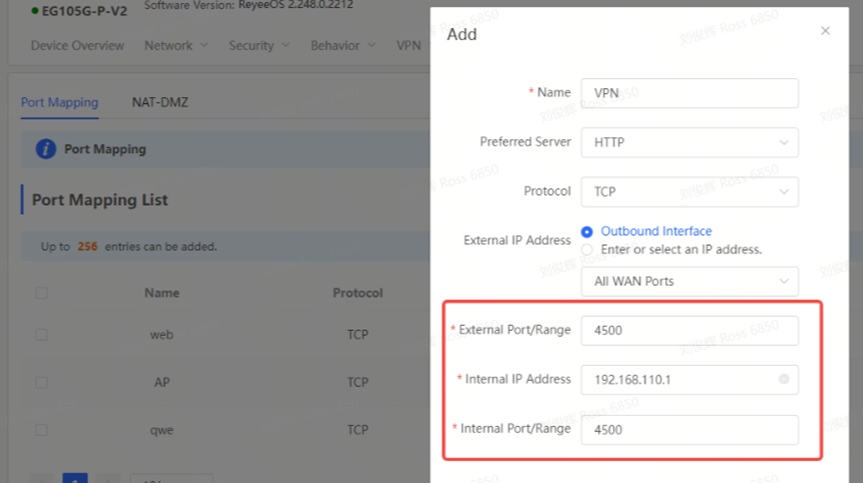
Task: Switch to the NAT-DMZ tab
Action: pos(160,102)
